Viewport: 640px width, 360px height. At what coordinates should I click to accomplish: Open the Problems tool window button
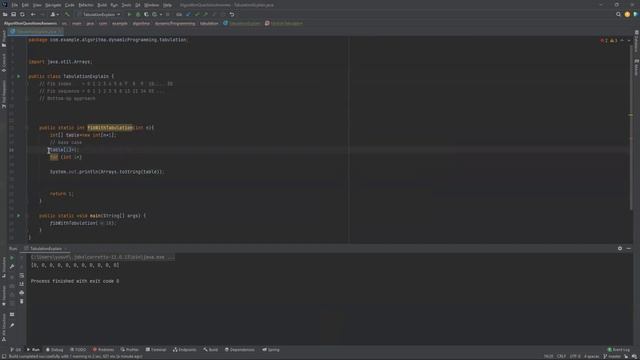pos(103,350)
